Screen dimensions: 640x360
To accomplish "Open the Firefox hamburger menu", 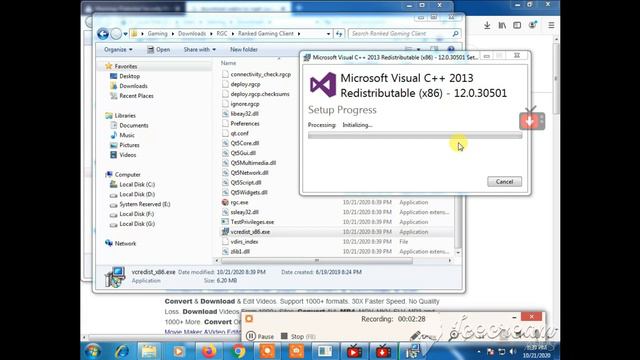I will click(551, 25).
